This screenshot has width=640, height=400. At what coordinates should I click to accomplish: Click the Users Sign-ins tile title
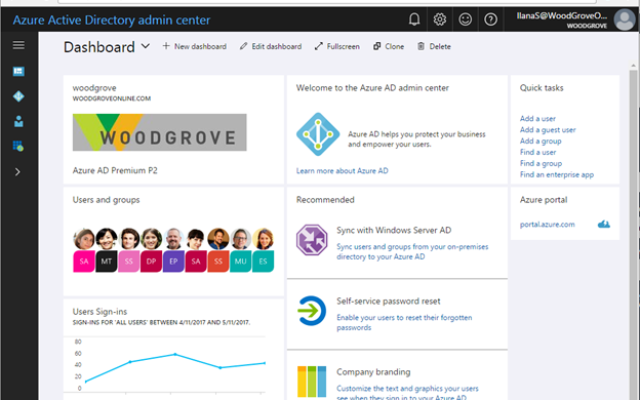(100, 311)
